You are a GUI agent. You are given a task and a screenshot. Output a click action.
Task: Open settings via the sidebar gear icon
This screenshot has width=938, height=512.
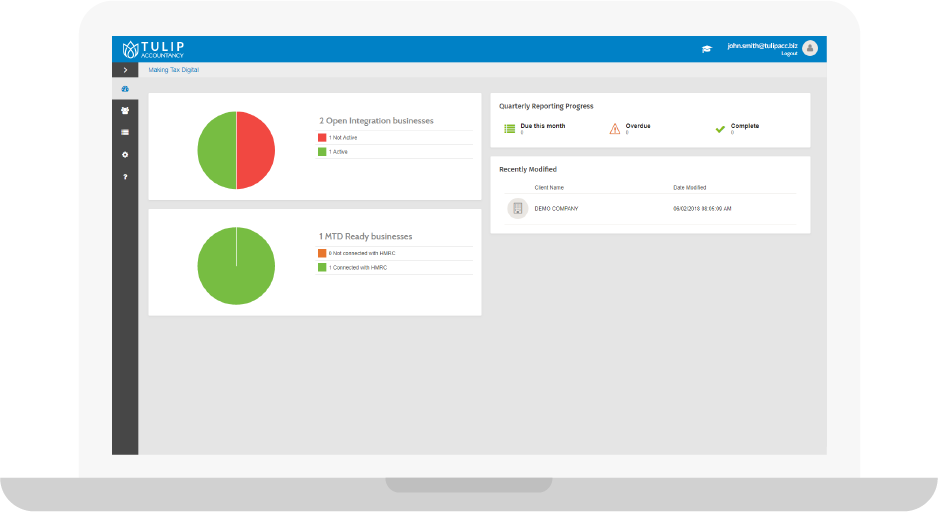[125, 155]
